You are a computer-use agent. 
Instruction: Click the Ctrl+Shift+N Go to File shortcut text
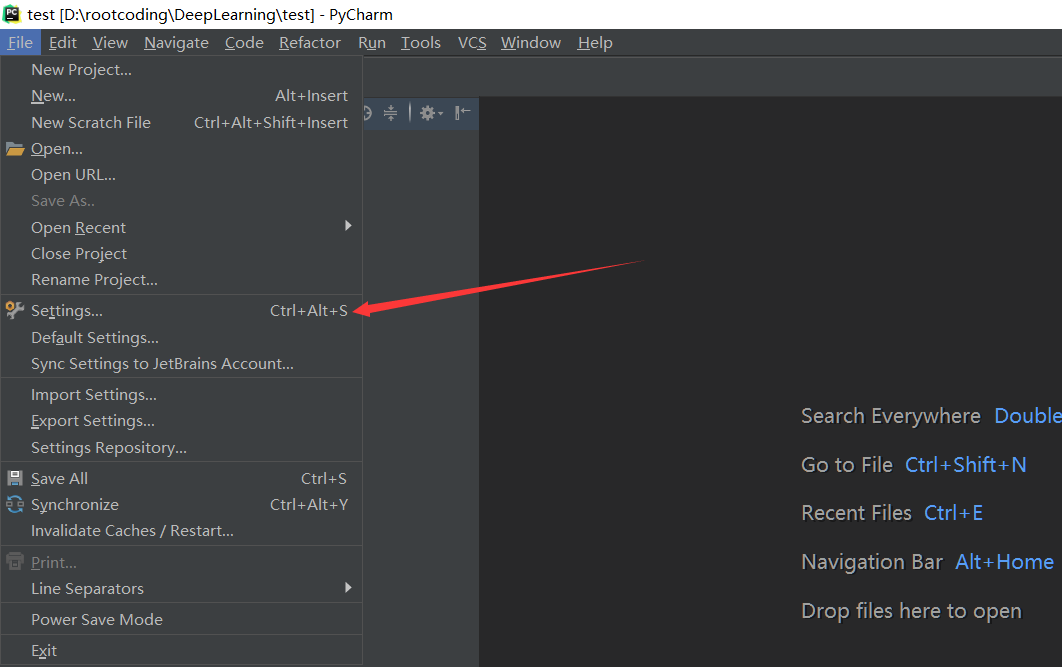click(x=966, y=465)
